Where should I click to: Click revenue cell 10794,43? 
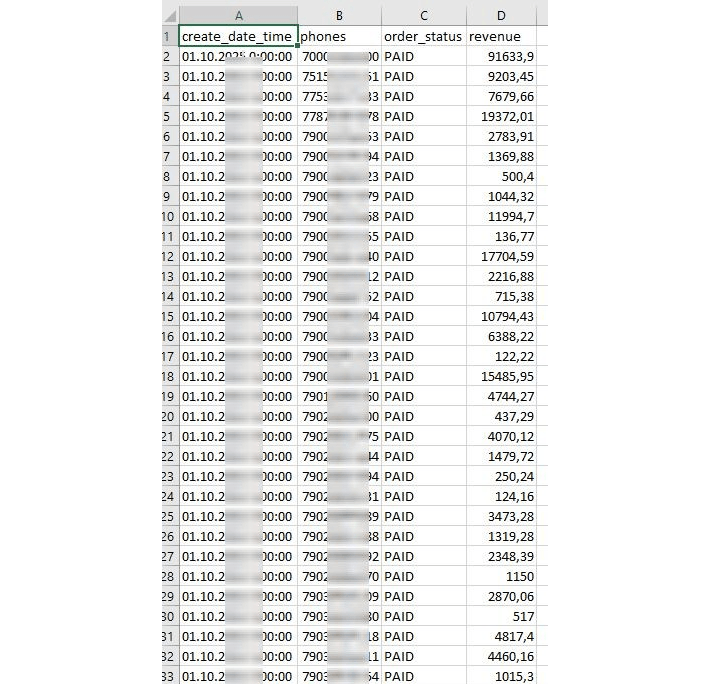coord(501,316)
